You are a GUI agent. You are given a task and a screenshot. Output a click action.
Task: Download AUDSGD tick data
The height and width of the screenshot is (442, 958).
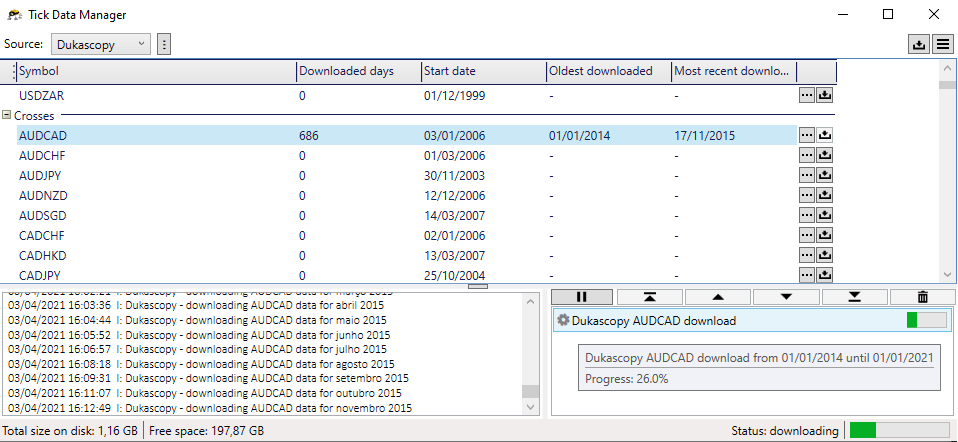coord(825,215)
